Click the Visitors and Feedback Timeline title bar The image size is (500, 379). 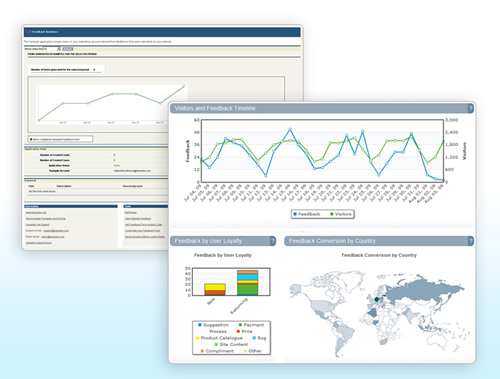(x=322, y=108)
